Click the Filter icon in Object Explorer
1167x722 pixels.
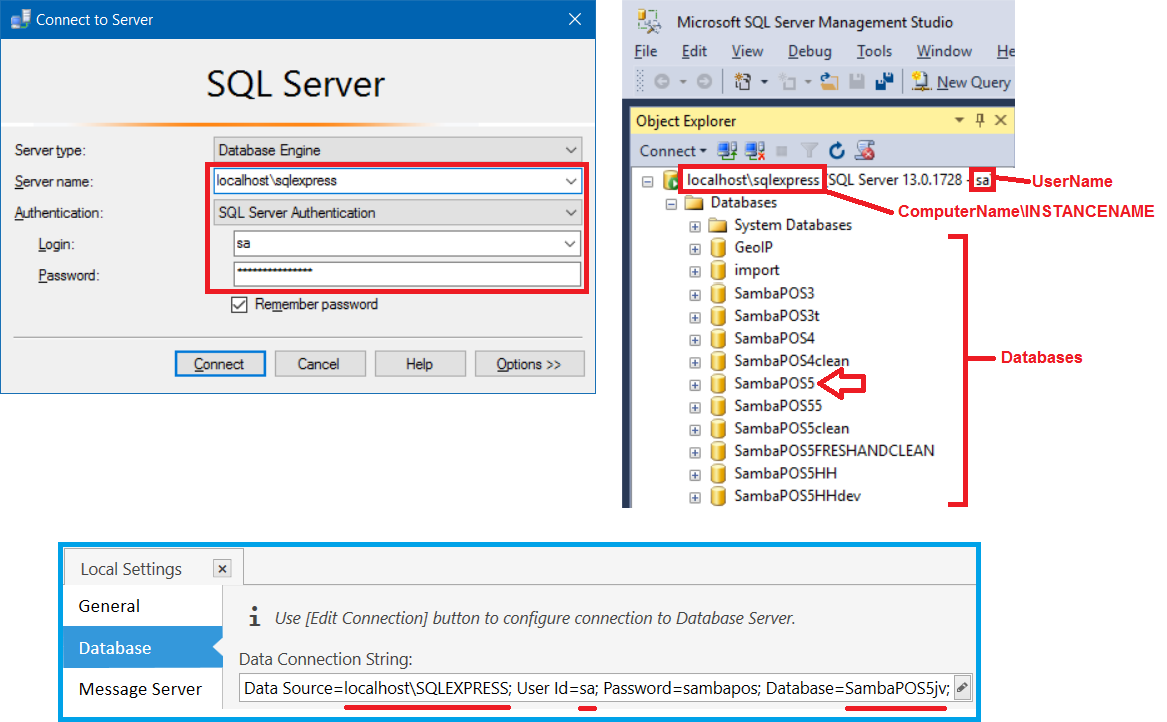809,151
